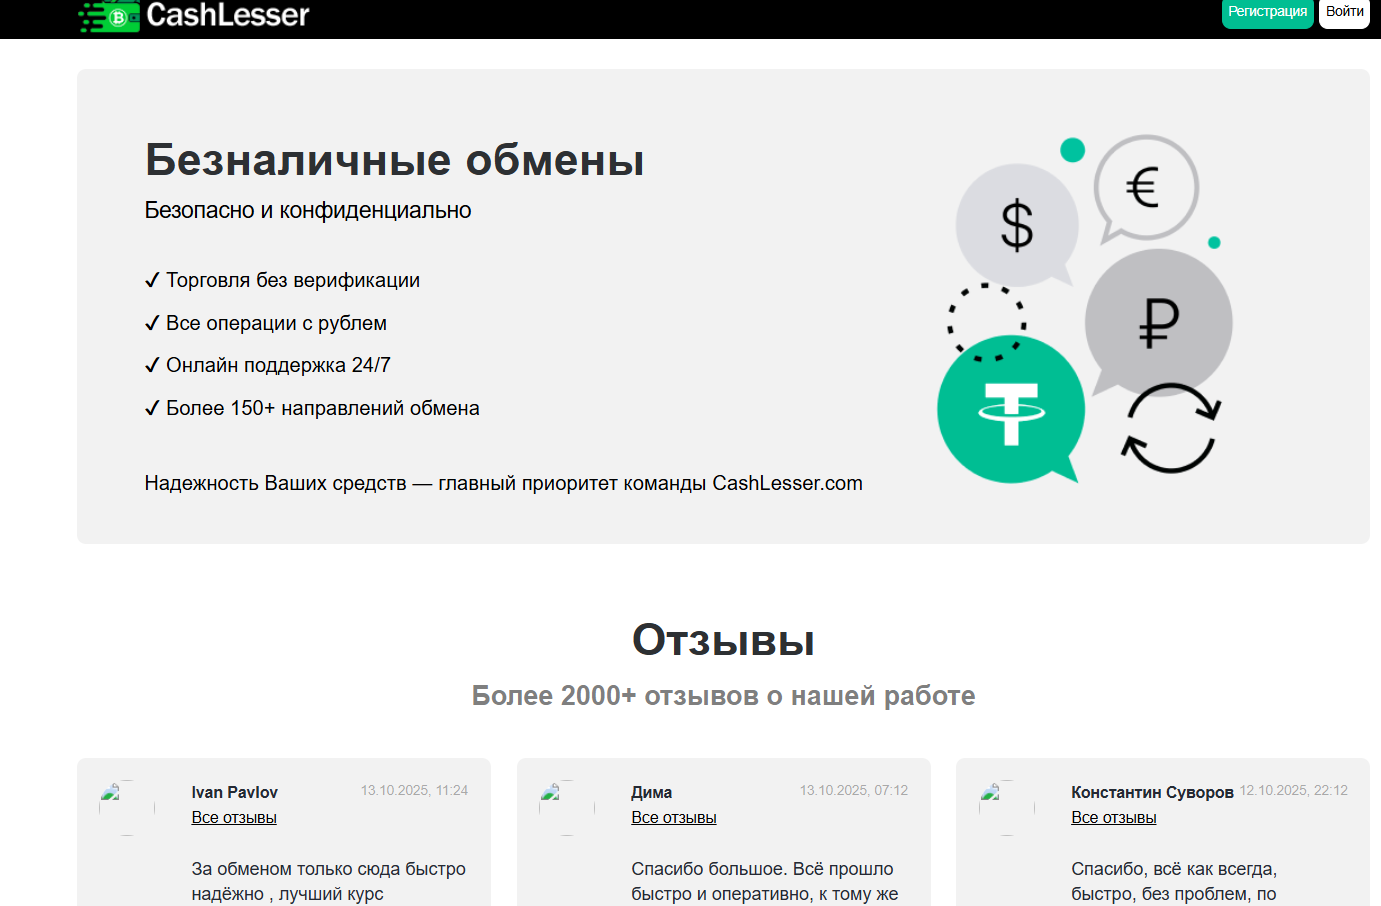1381x906 pixels.
Task: Click review text Спасибо, всё как всегда
Action: [1175, 882]
